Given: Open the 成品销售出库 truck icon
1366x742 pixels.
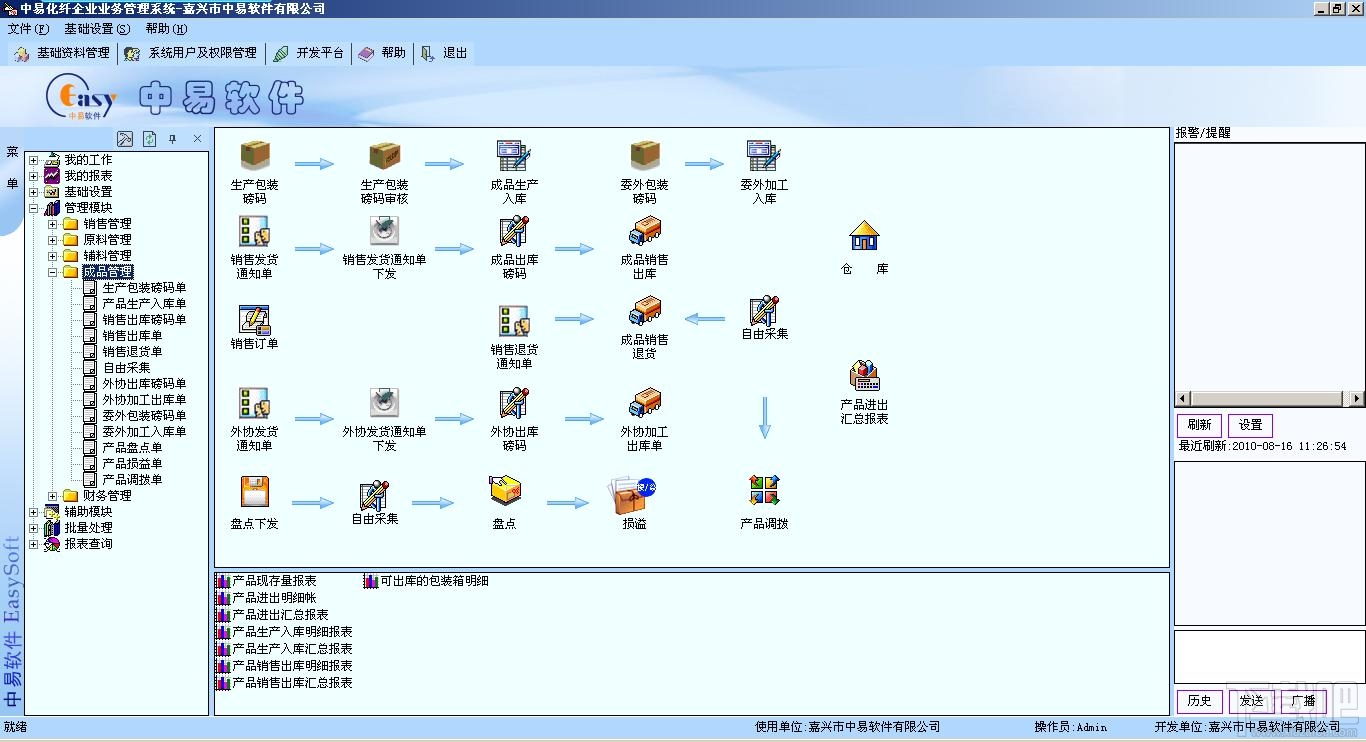Looking at the screenshot, I should [644, 232].
